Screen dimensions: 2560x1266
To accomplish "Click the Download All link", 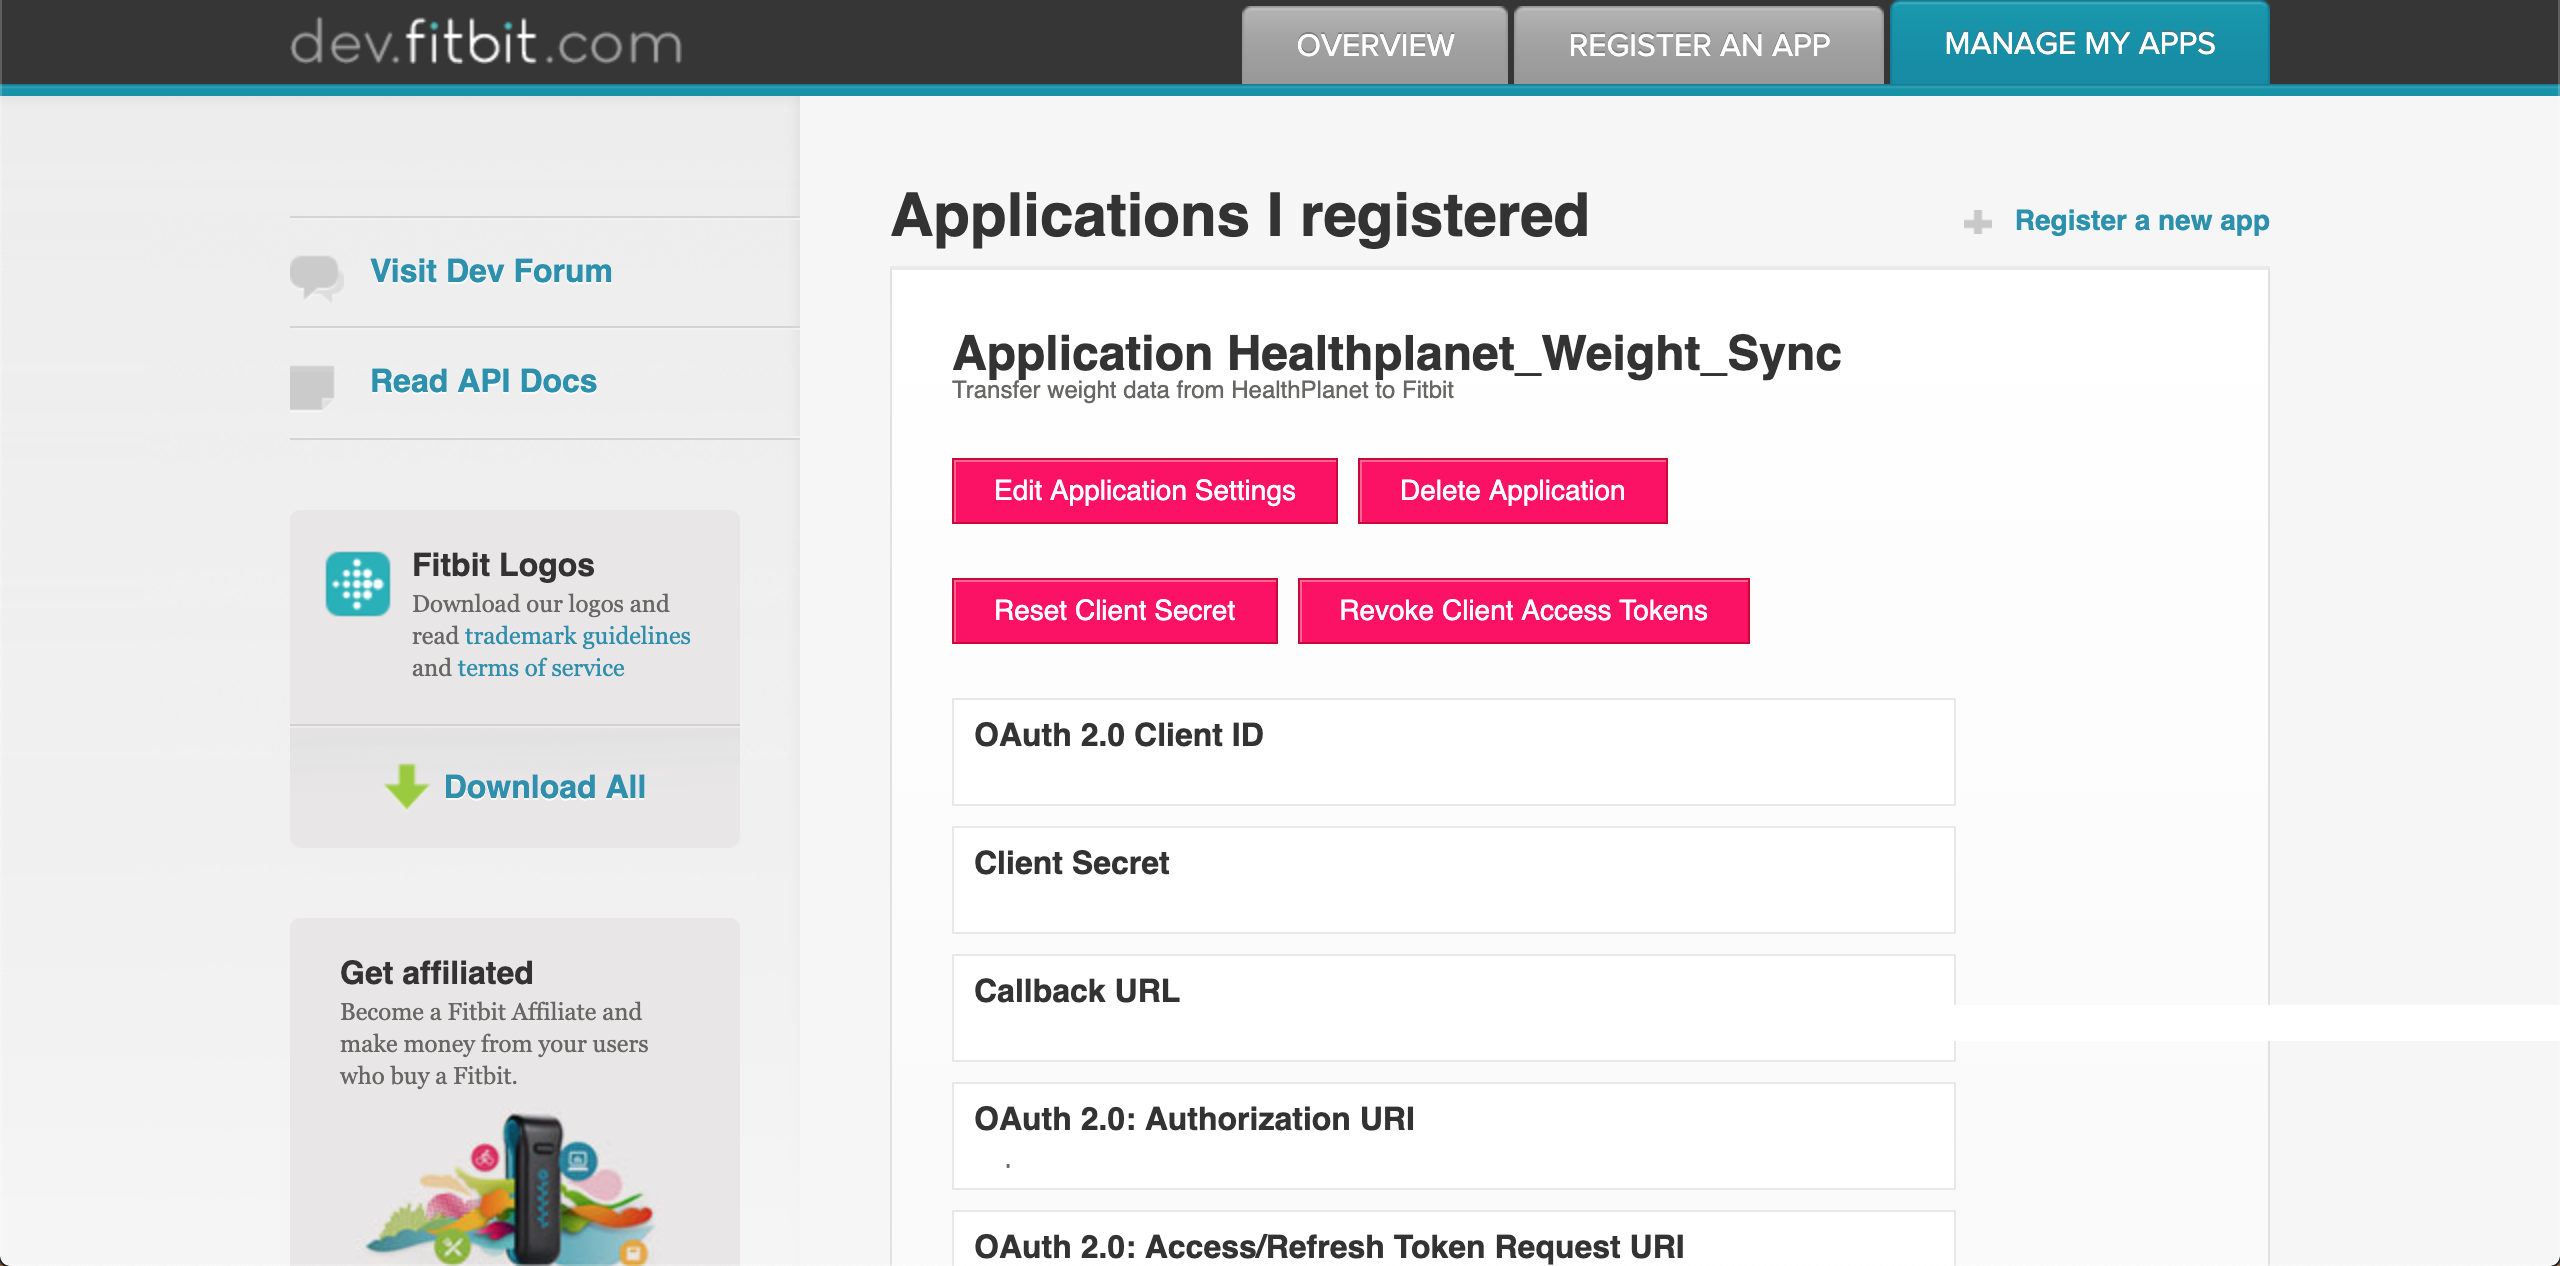I will (544, 787).
